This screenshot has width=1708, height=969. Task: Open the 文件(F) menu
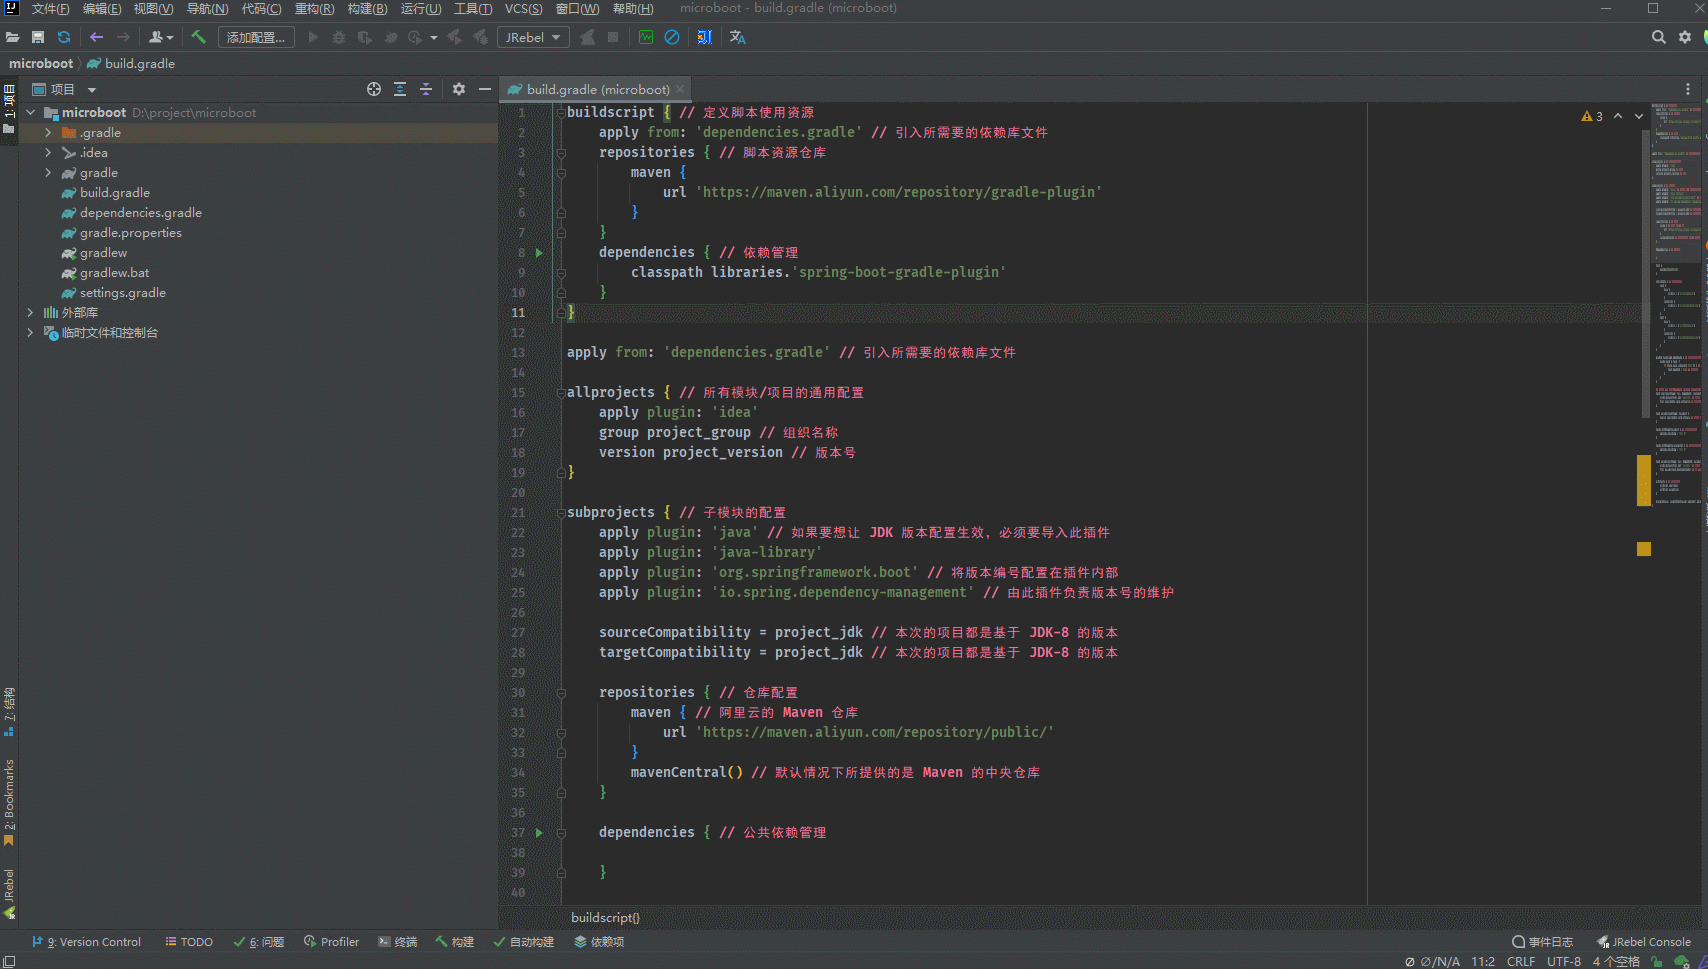(51, 9)
